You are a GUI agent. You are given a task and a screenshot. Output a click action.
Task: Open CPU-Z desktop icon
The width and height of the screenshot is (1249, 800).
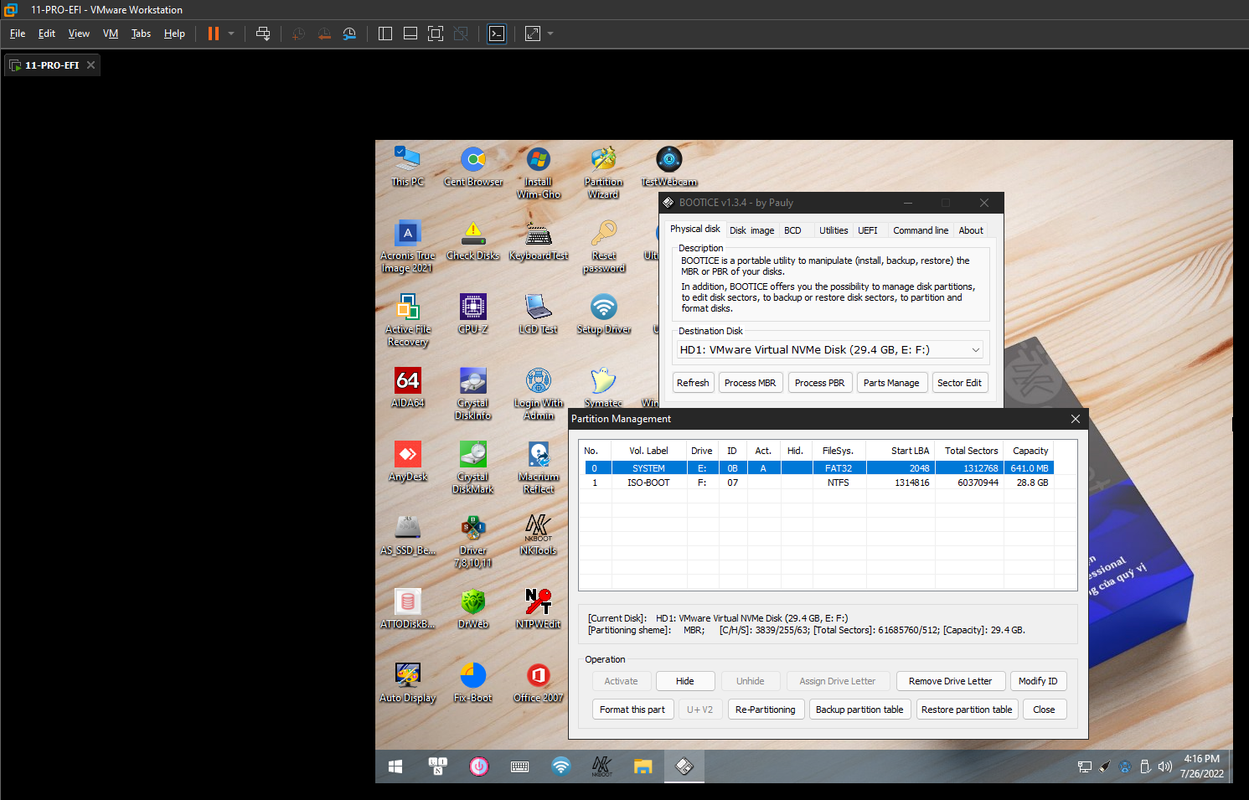pyautogui.click(x=473, y=314)
